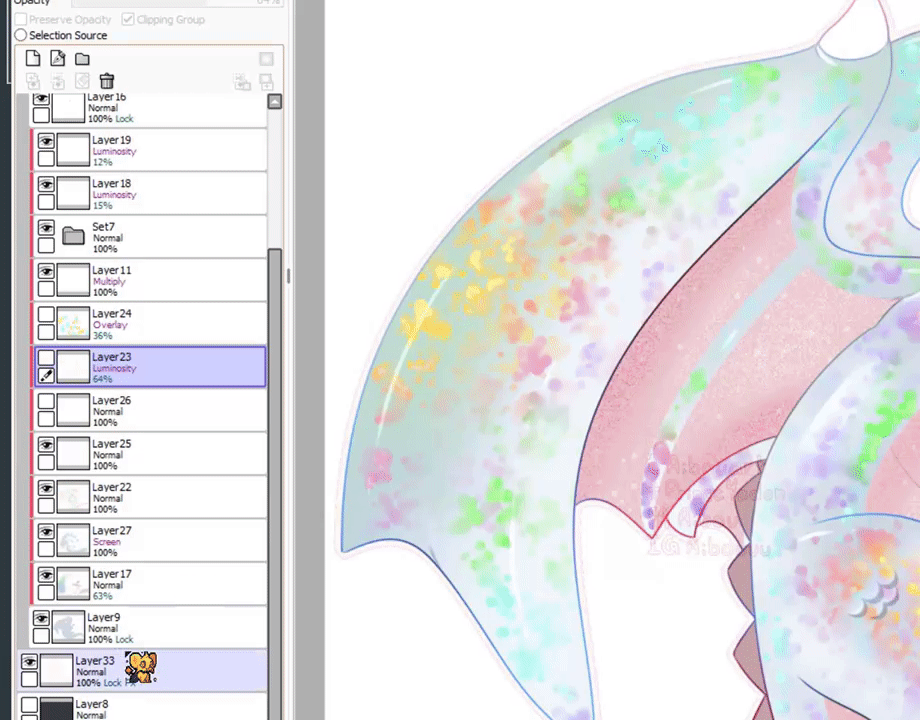Viewport: 920px width, 720px height.
Task: Hide Set7 using its eye icon
Action: (x=46, y=228)
